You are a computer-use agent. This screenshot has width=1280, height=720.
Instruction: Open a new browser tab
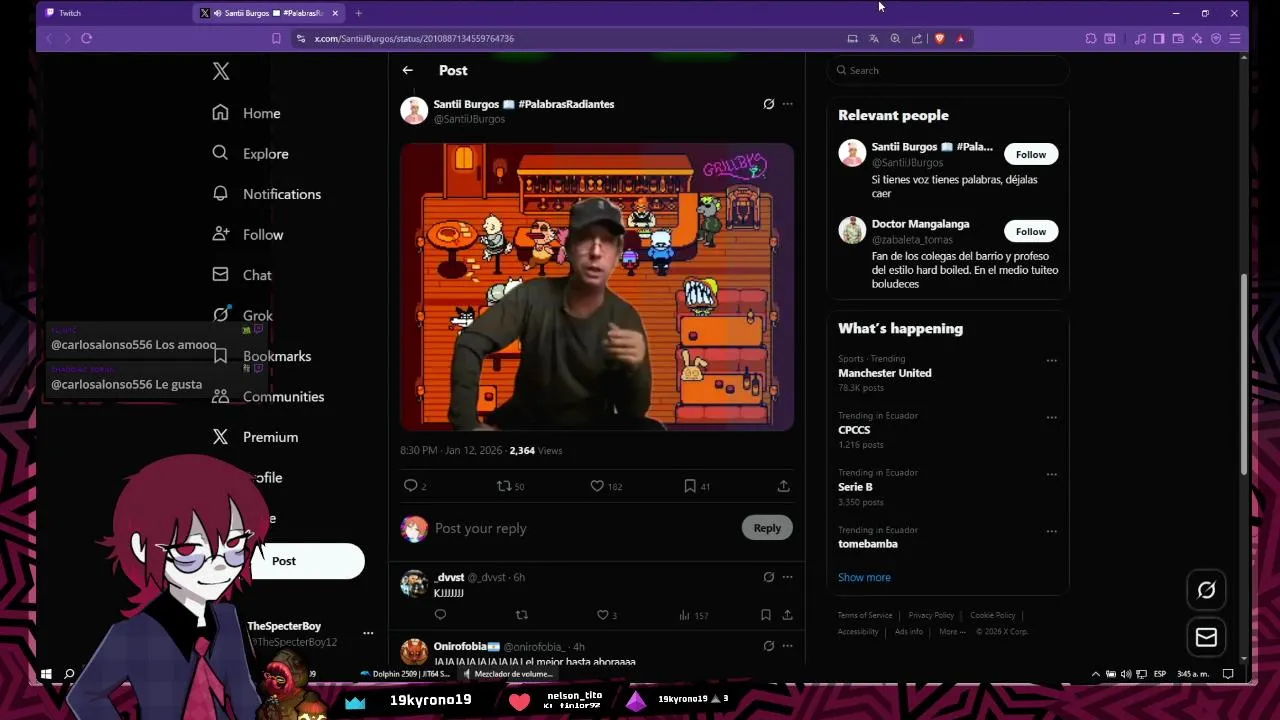coord(358,13)
